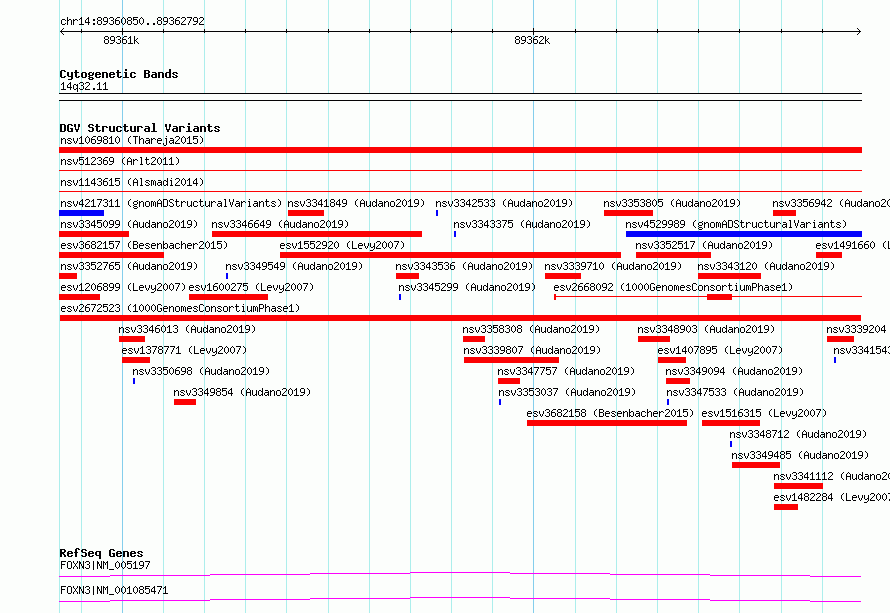Open the esv1516315 (Levy2007) label
This screenshot has height=613, width=890.
[764, 413]
